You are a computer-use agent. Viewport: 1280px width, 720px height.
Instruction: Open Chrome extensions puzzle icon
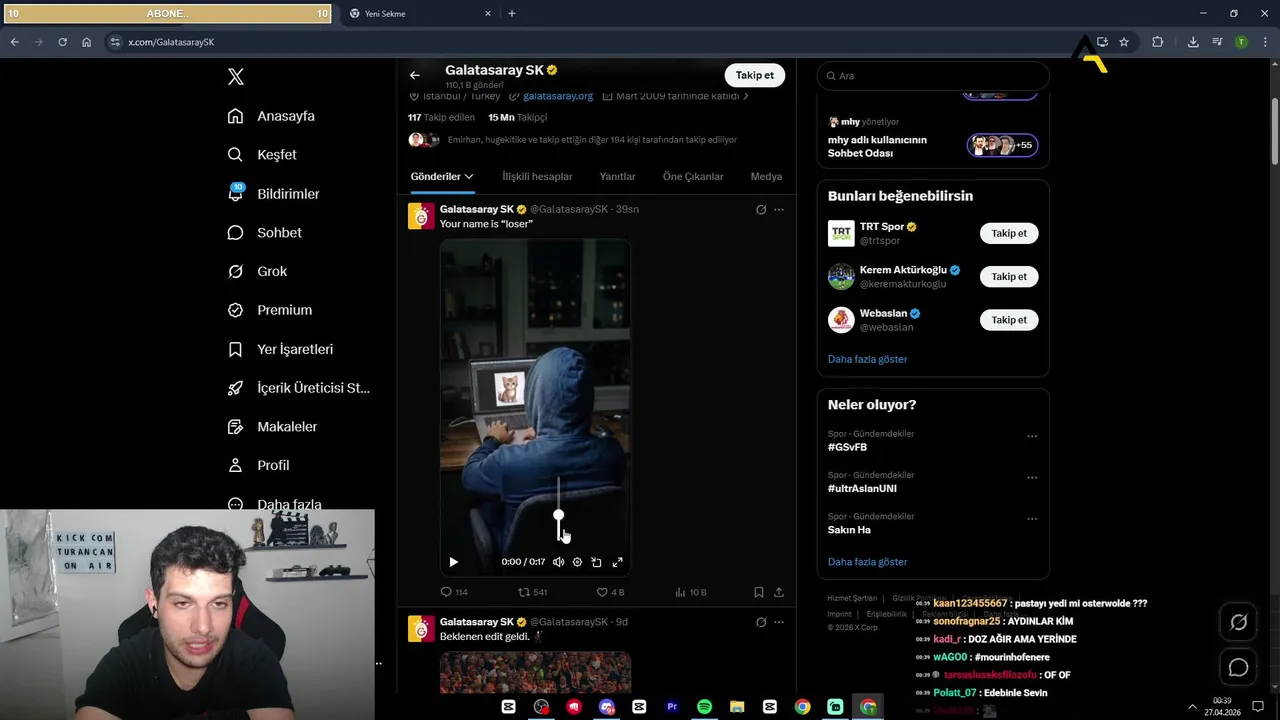pos(1158,42)
